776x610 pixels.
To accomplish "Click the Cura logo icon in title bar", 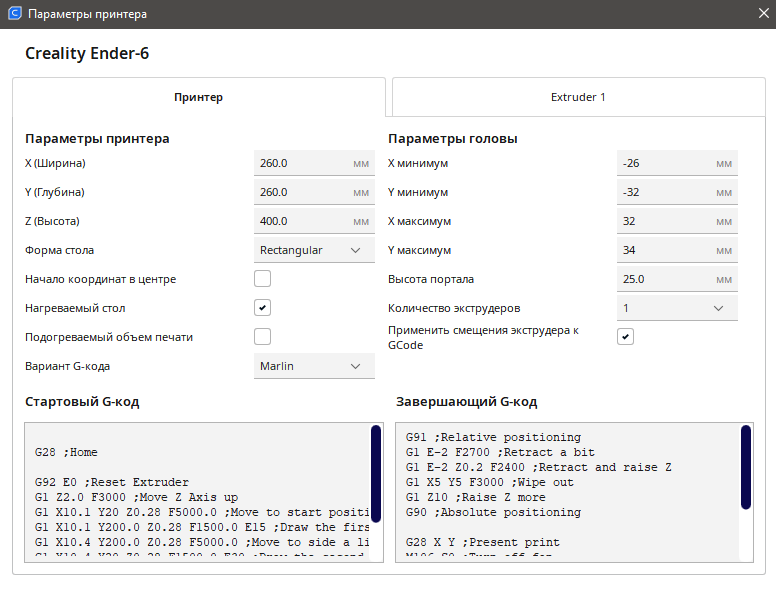I will coord(14,15).
